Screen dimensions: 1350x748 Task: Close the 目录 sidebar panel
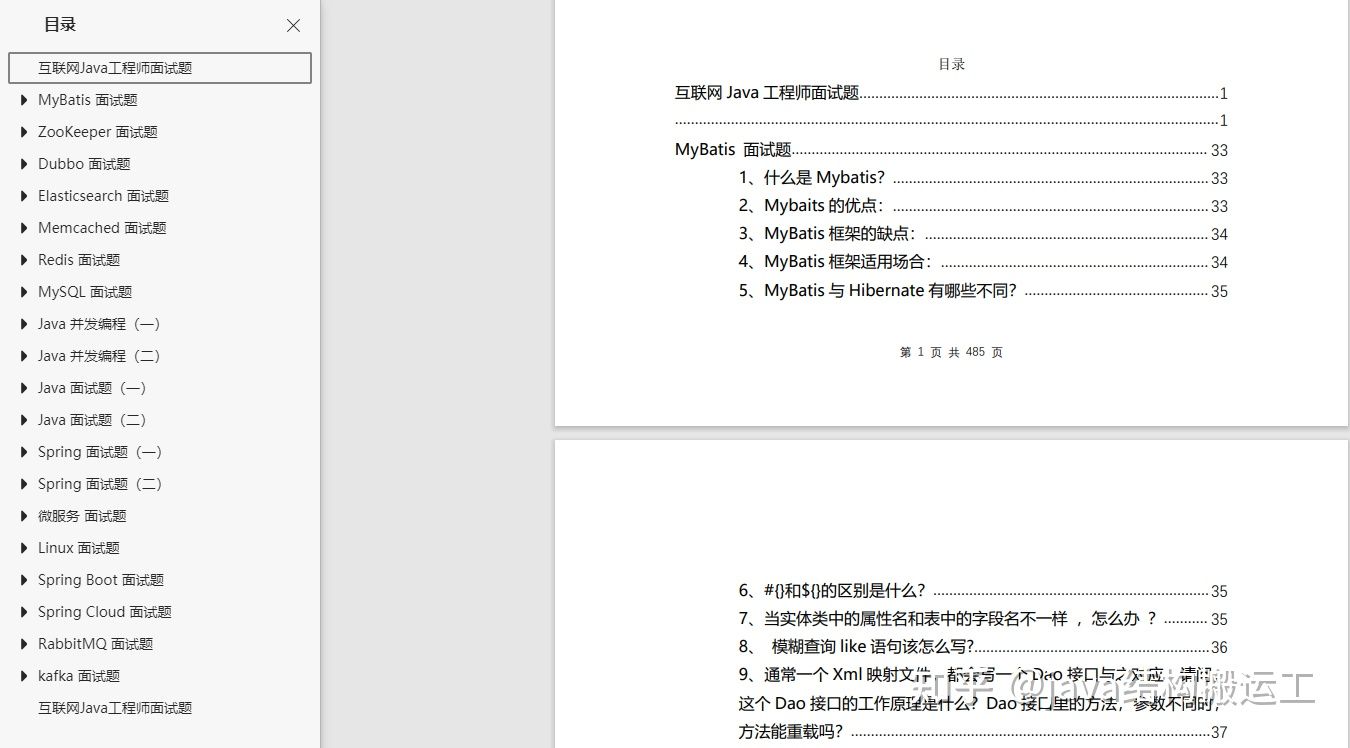pyautogui.click(x=293, y=26)
